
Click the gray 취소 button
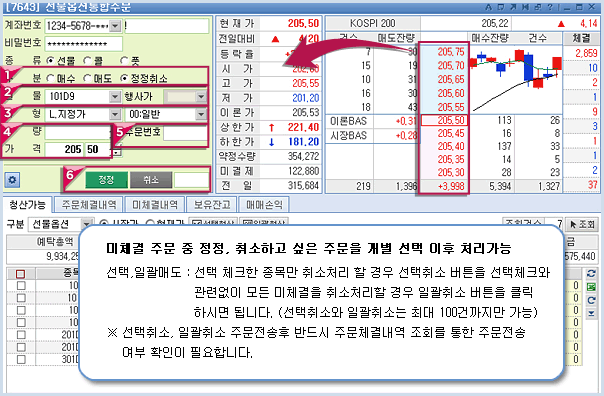[151, 180]
